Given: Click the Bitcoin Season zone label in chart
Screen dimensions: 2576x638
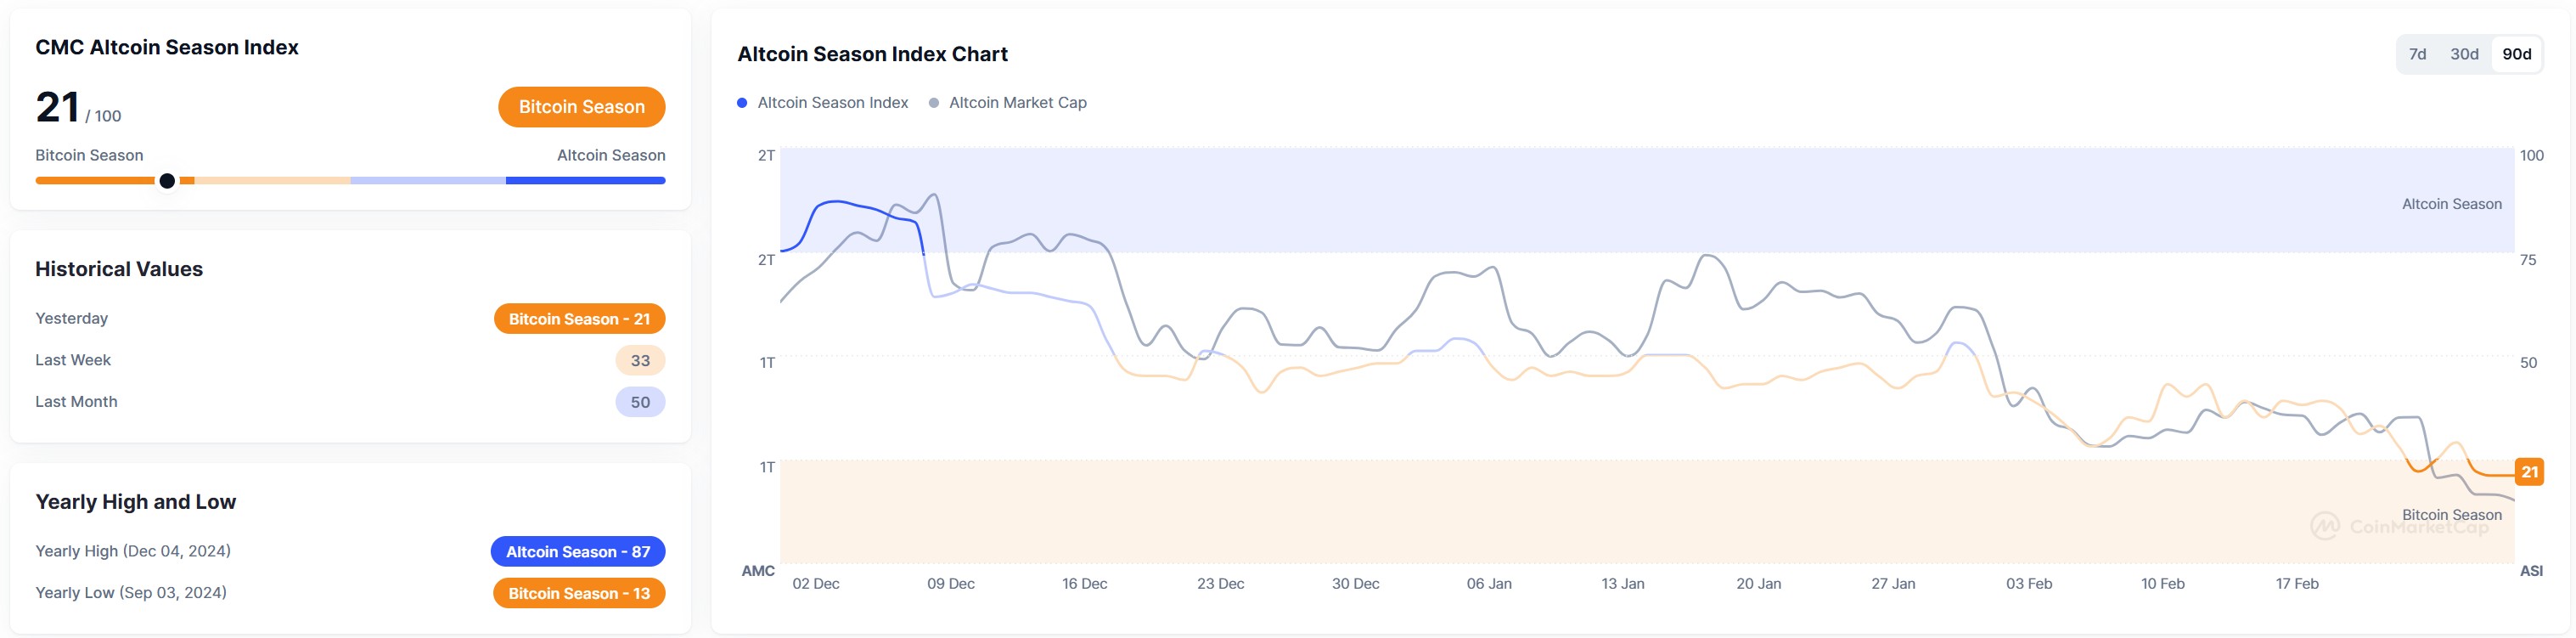Looking at the screenshot, I should coord(2451,515).
